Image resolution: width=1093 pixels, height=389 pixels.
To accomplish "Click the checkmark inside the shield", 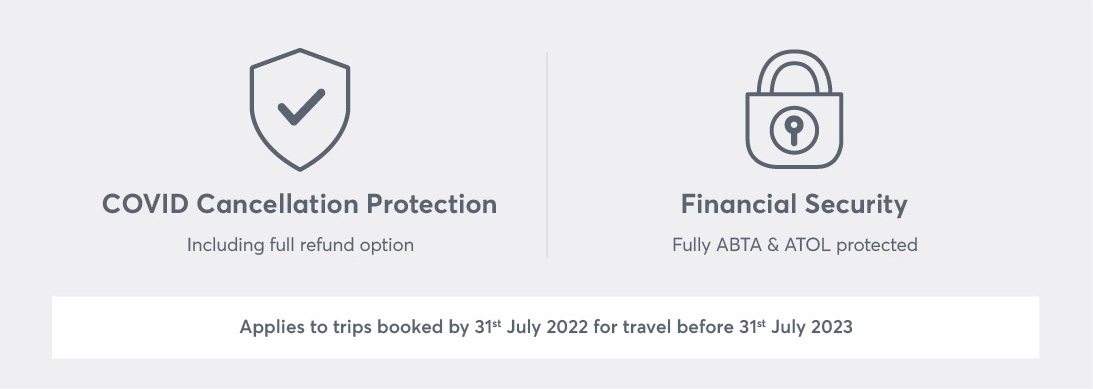I will 301,107.
